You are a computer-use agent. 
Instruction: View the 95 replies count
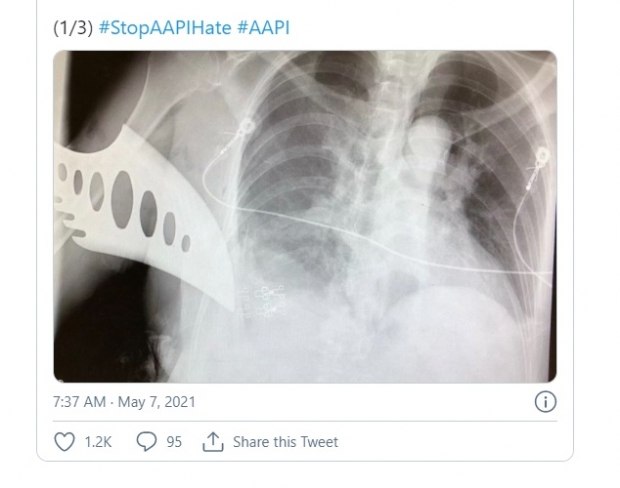[x=174, y=441]
